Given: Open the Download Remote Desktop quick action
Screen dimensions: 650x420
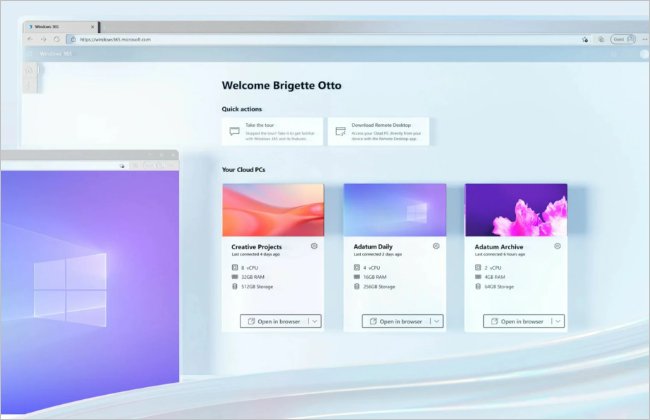Looking at the screenshot, I should (x=378, y=131).
